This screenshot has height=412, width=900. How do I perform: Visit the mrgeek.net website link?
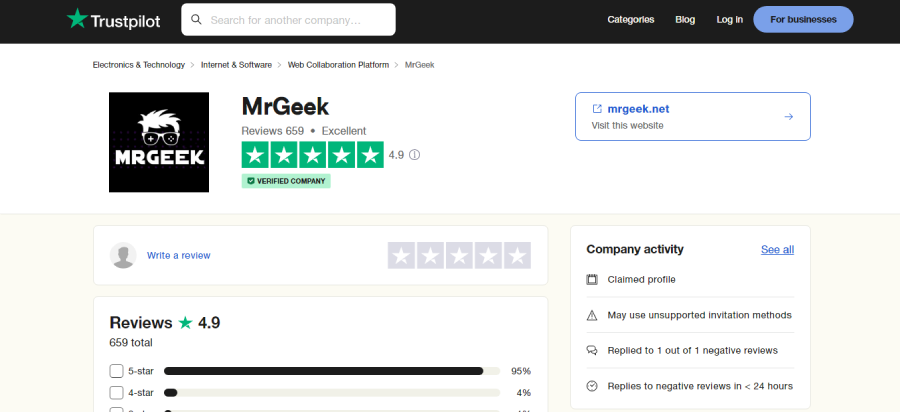tap(638, 109)
